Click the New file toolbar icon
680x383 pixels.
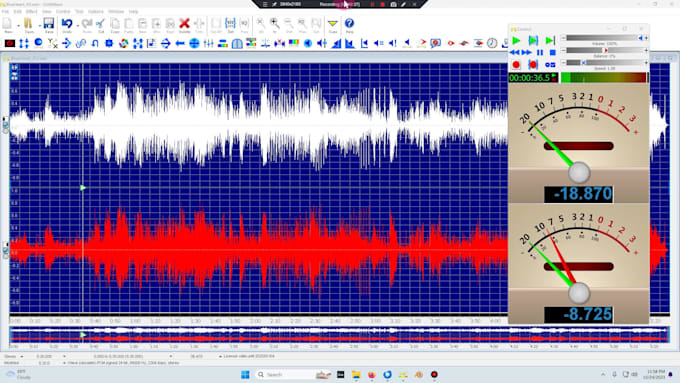8,24
